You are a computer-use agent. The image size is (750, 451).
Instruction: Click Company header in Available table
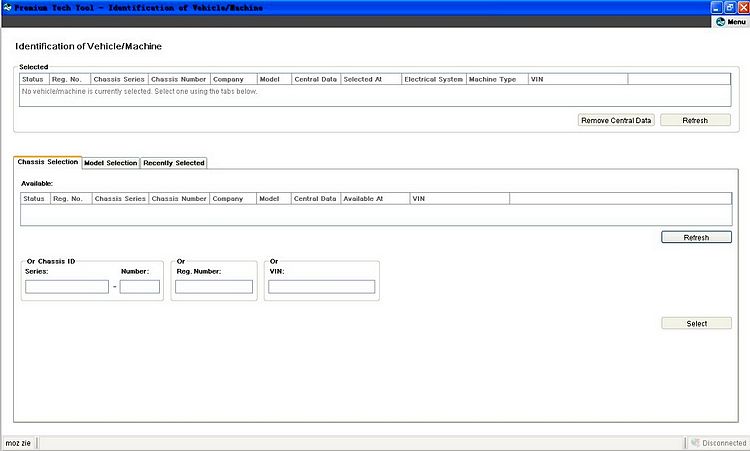pyautogui.click(x=233, y=198)
